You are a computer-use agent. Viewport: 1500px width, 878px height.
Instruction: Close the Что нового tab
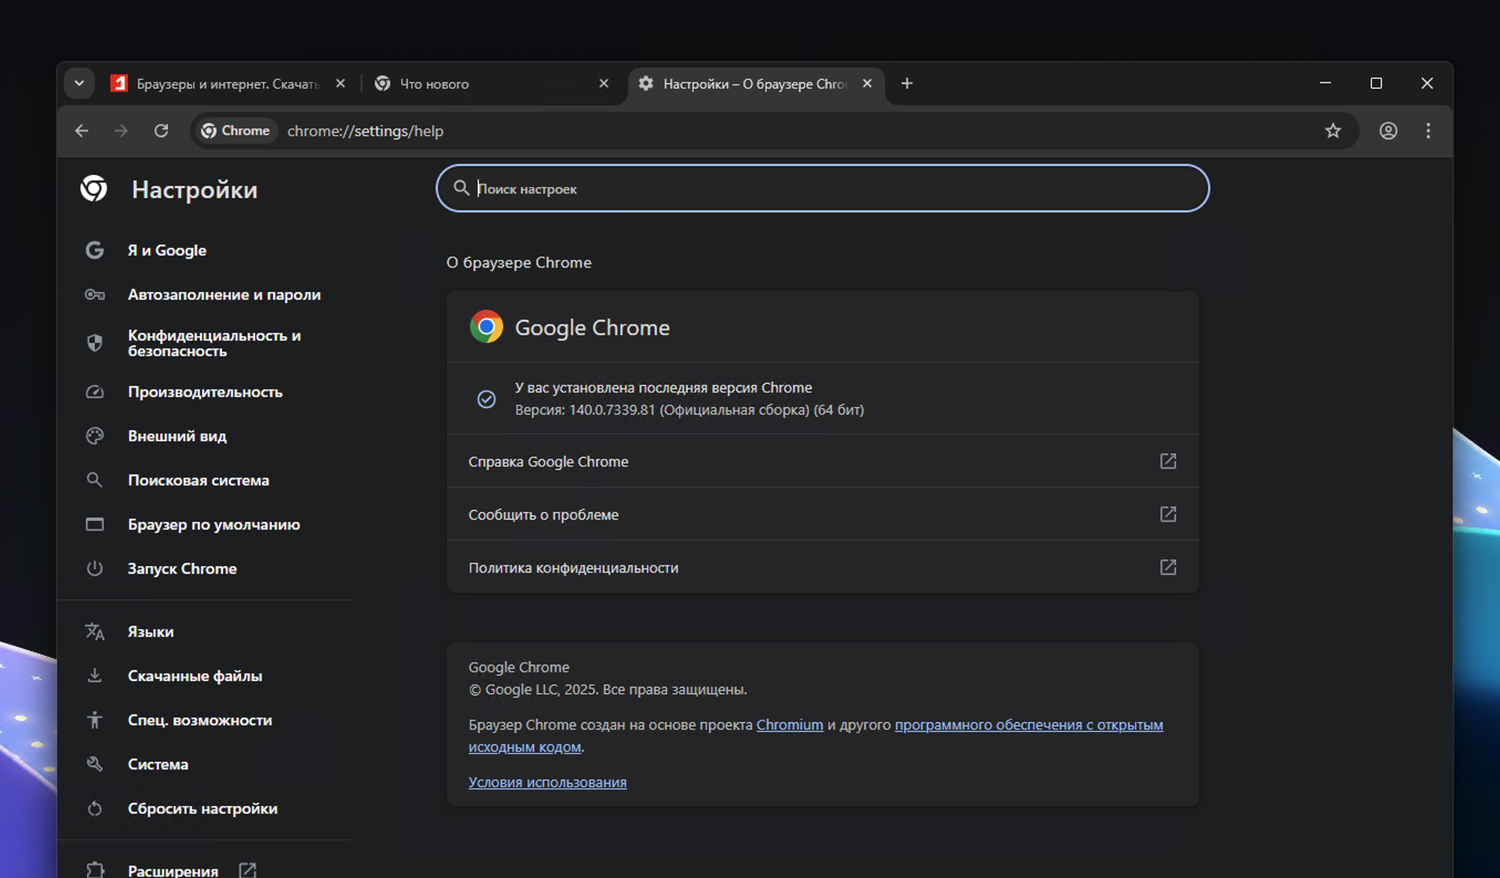point(604,84)
